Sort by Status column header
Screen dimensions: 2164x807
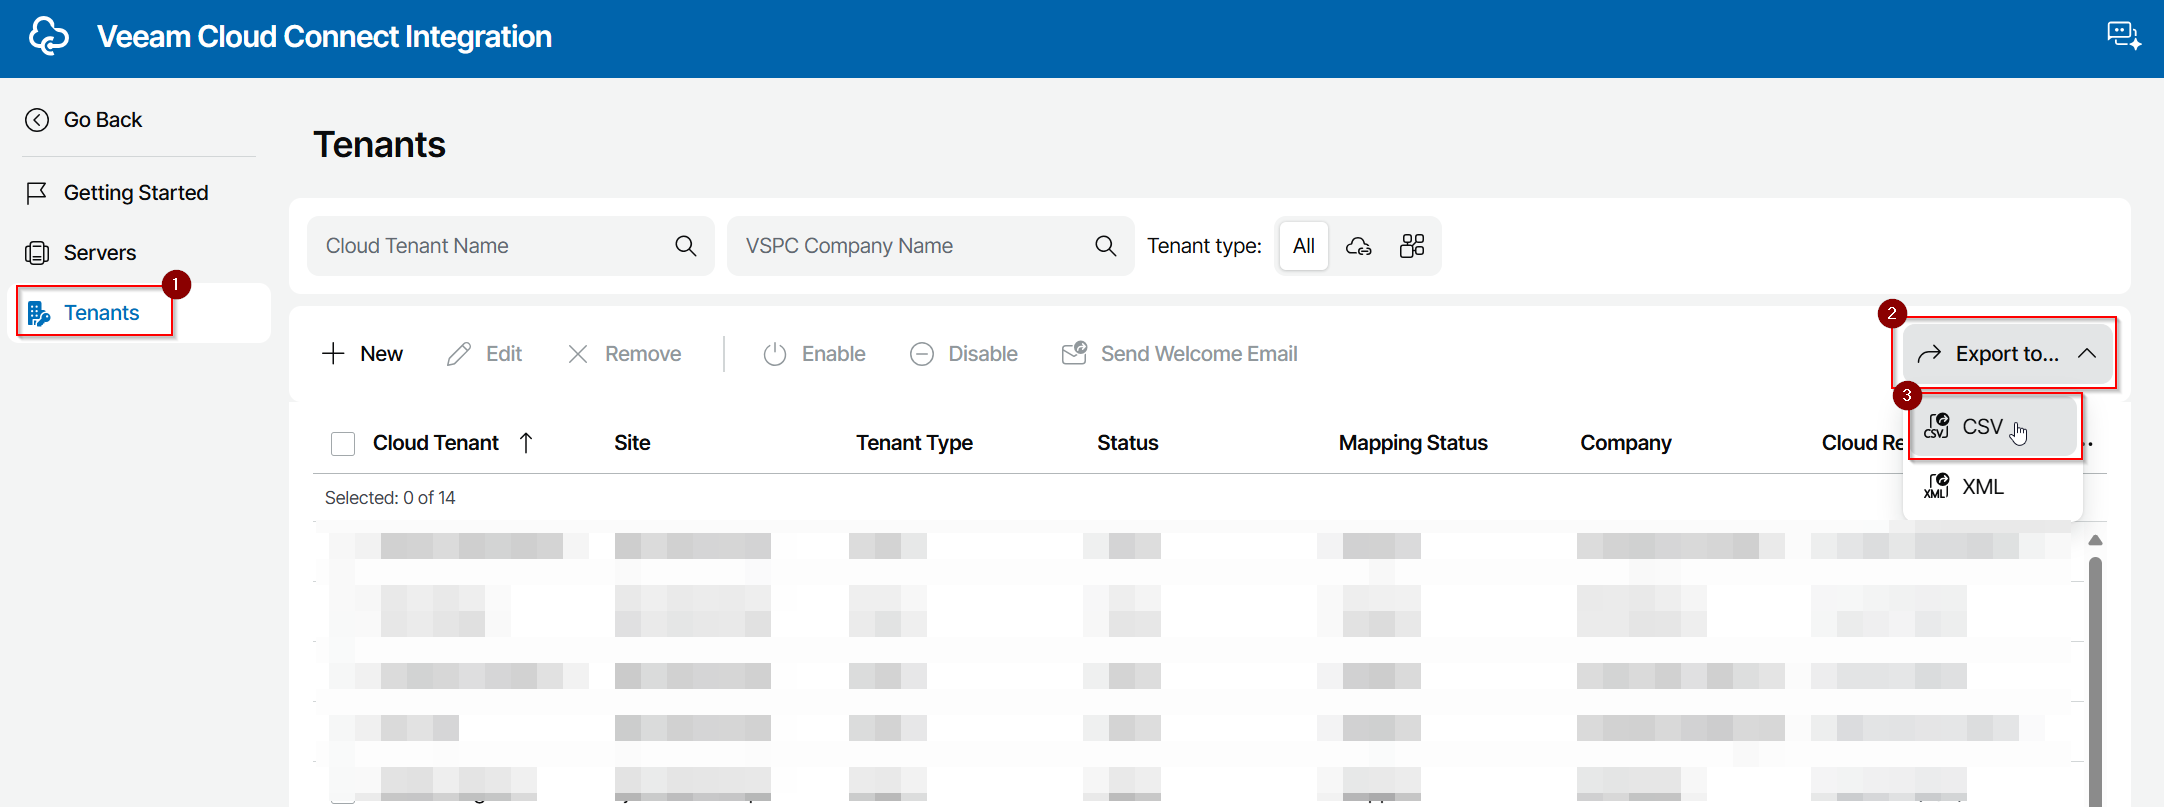(1127, 443)
